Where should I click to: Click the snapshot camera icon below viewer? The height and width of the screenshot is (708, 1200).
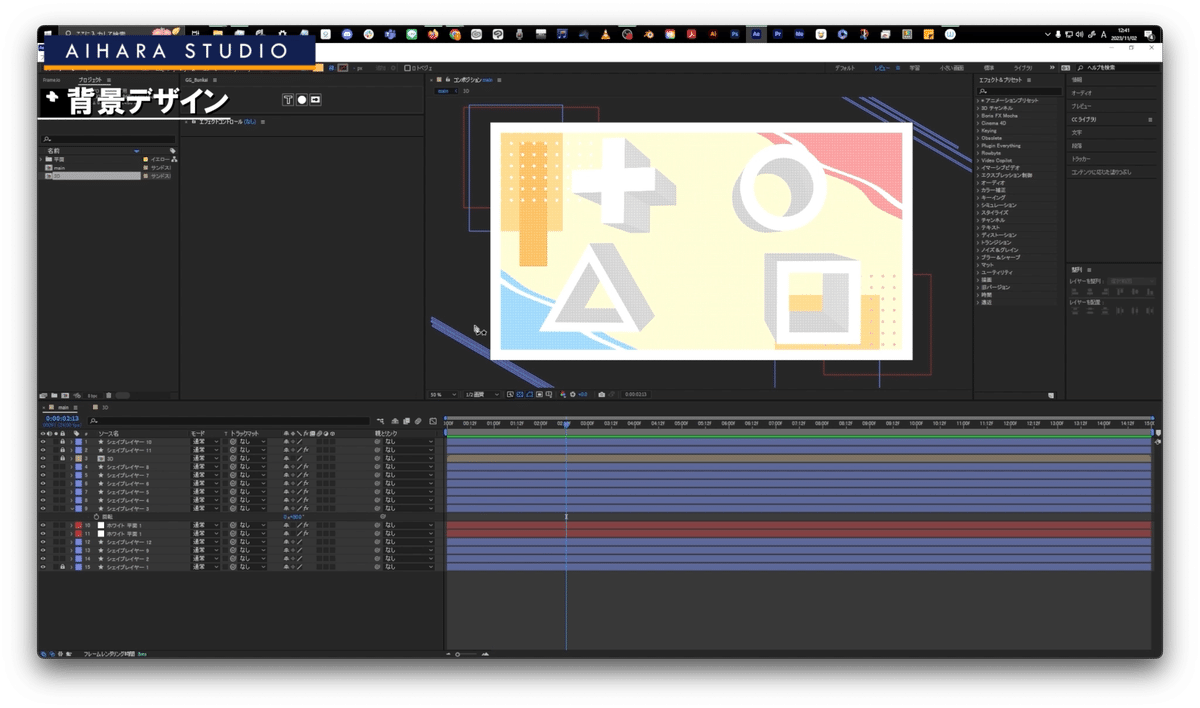pos(601,394)
